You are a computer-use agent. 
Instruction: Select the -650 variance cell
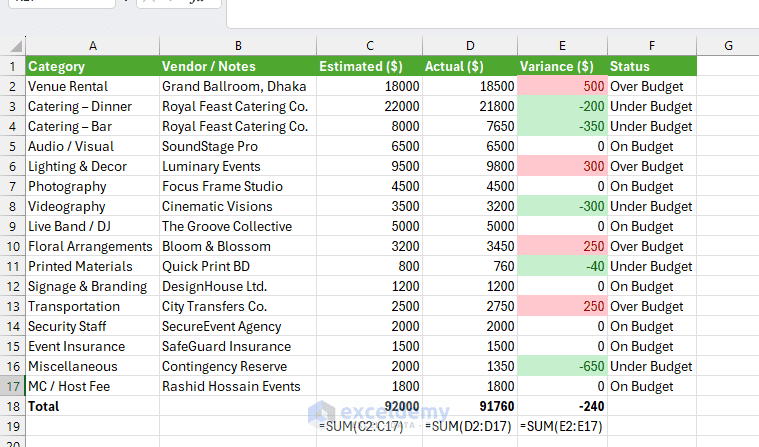(x=562, y=367)
